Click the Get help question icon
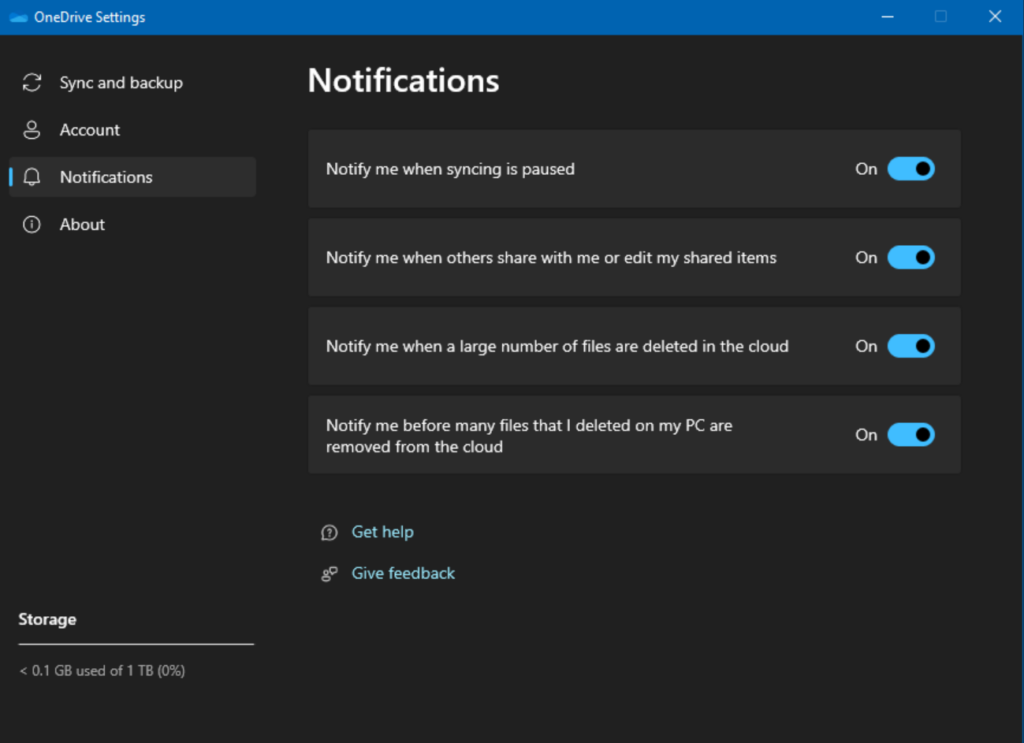Viewport: 1024px width, 743px height. point(329,533)
